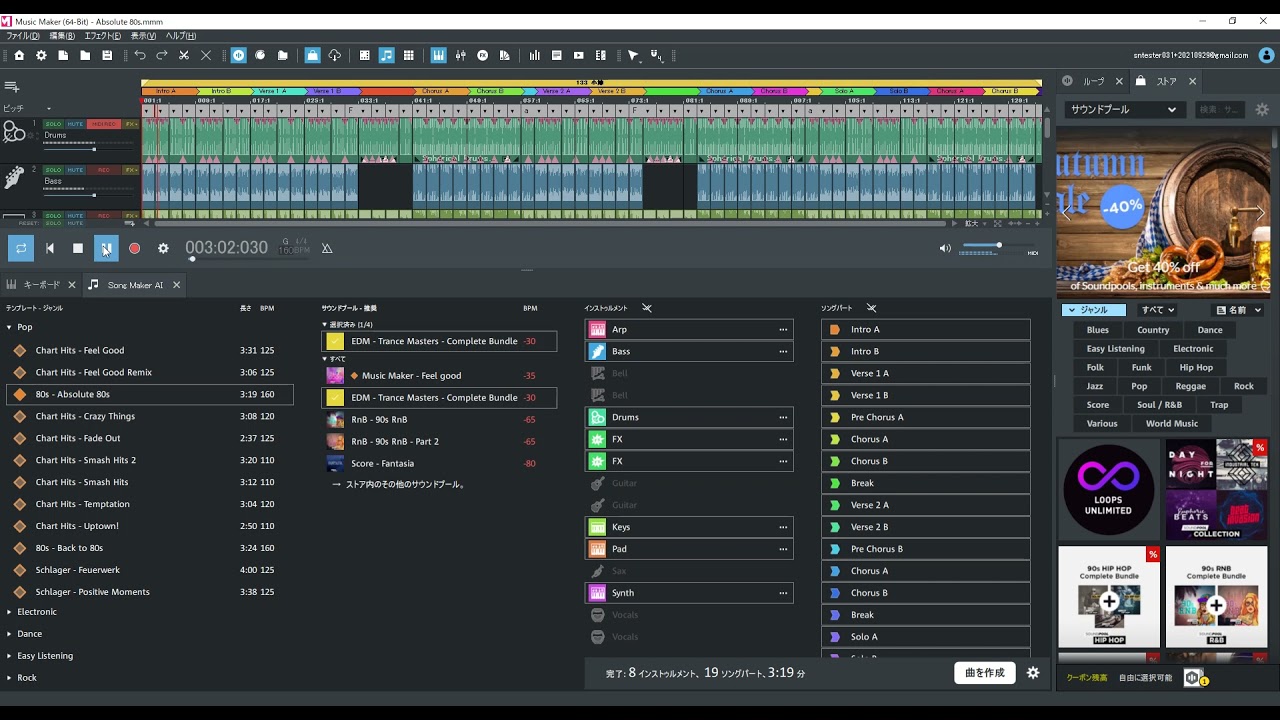Arm REC on Bass track
This screenshot has width=1280, height=720.
[x=104, y=170]
